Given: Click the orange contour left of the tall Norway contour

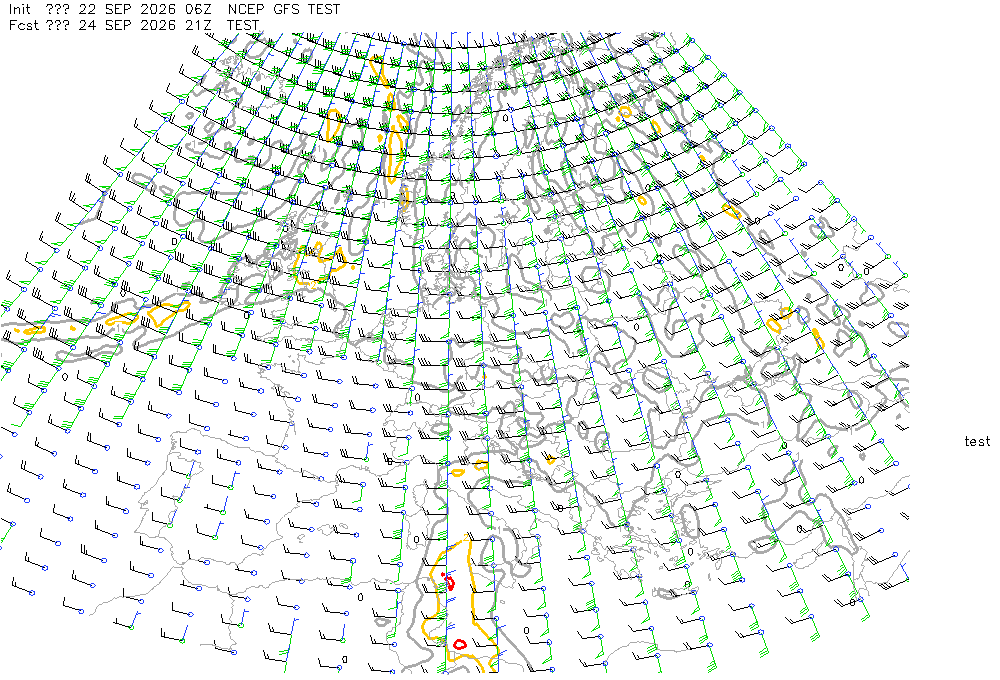Looking at the screenshot, I should click(333, 124).
